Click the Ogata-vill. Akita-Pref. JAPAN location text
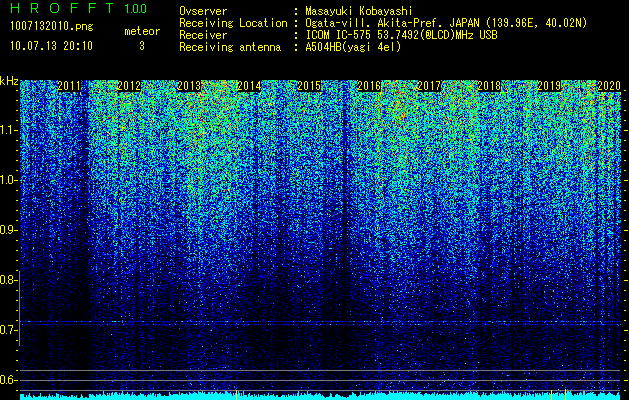This screenshot has height=400, width=629. click(446, 23)
